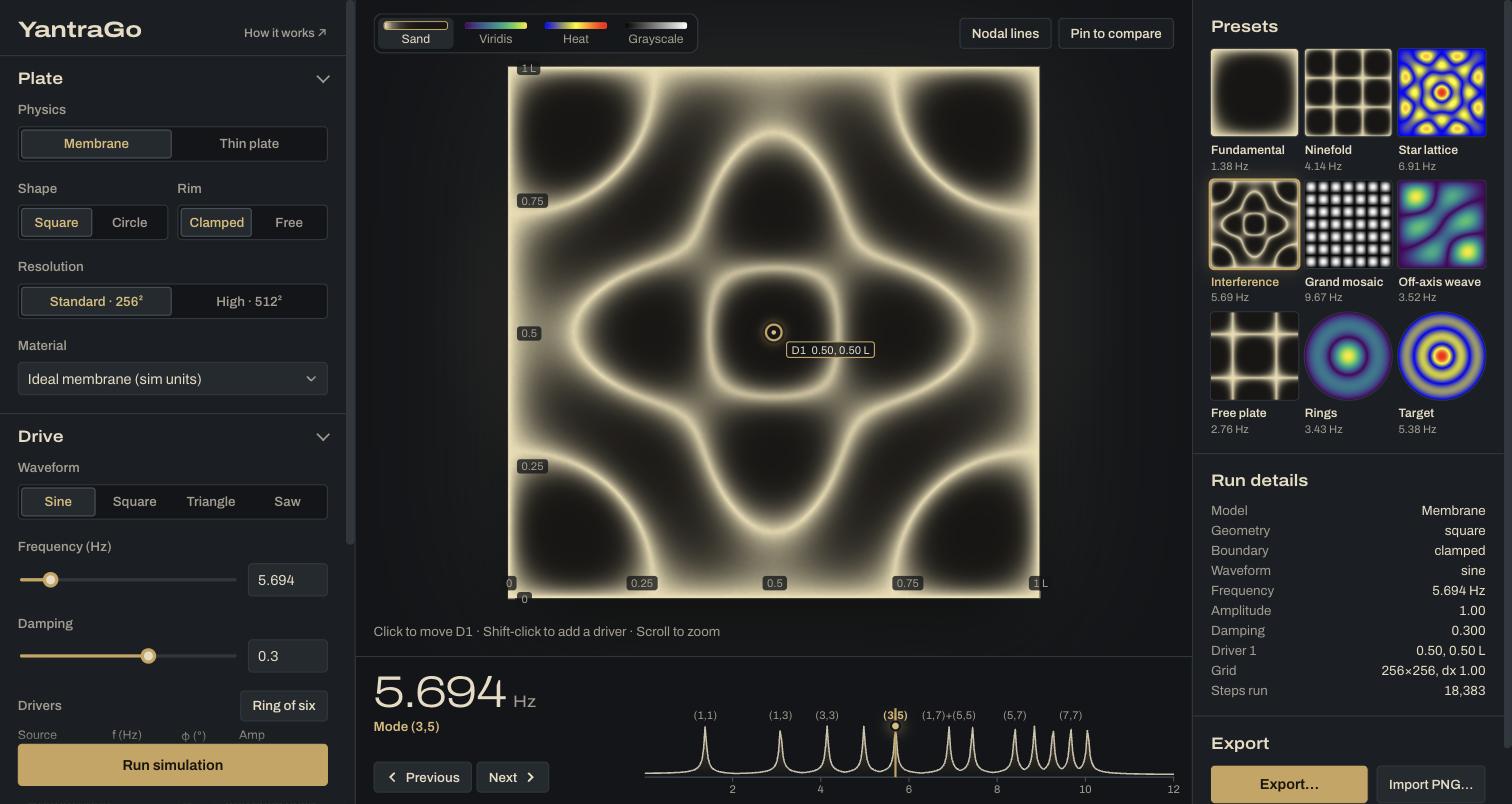Focus the Damping value field
Viewport: 1512px width, 804px height.
tap(288, 656)
